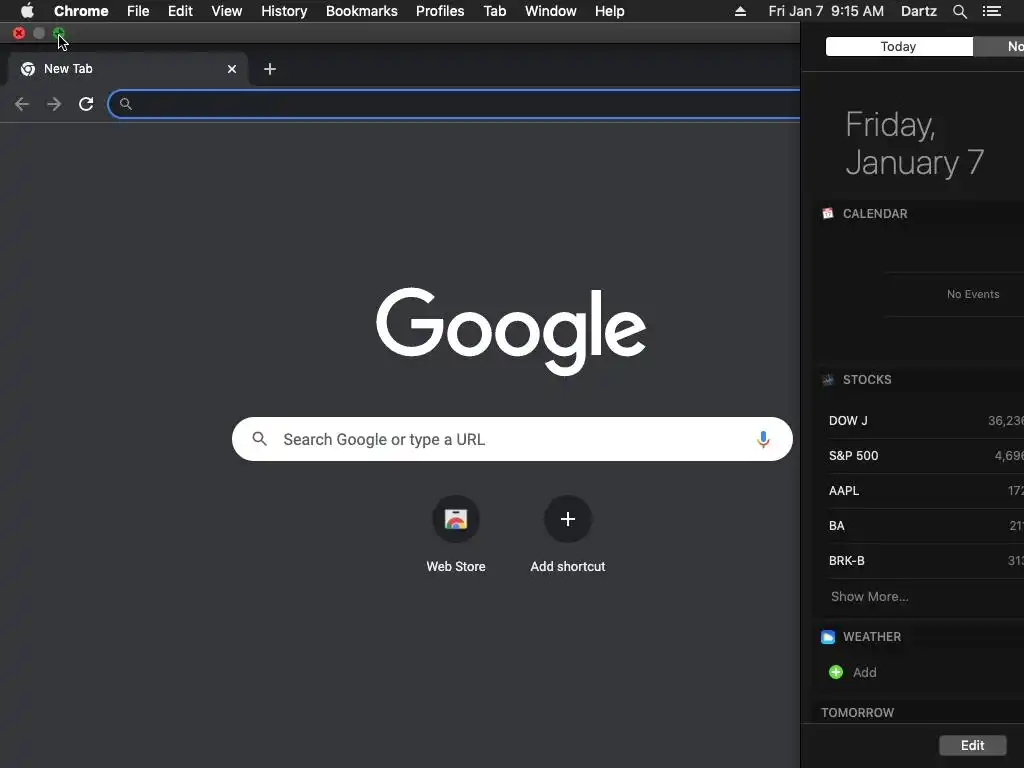1024x768 pixels.
Task: Reload the current page
Action: pyautogui.click(x=86, y=104)
